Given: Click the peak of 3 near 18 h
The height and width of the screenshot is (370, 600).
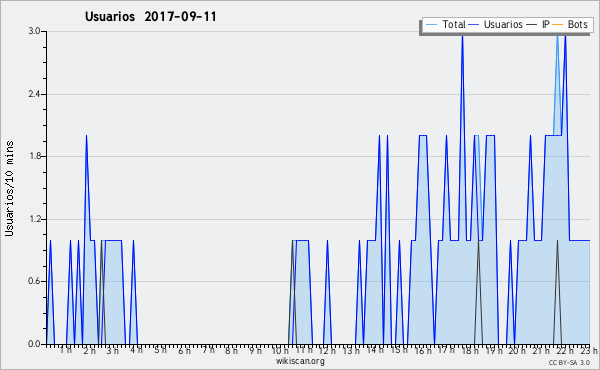Looking at the screenshot, I should coord(462,36).
